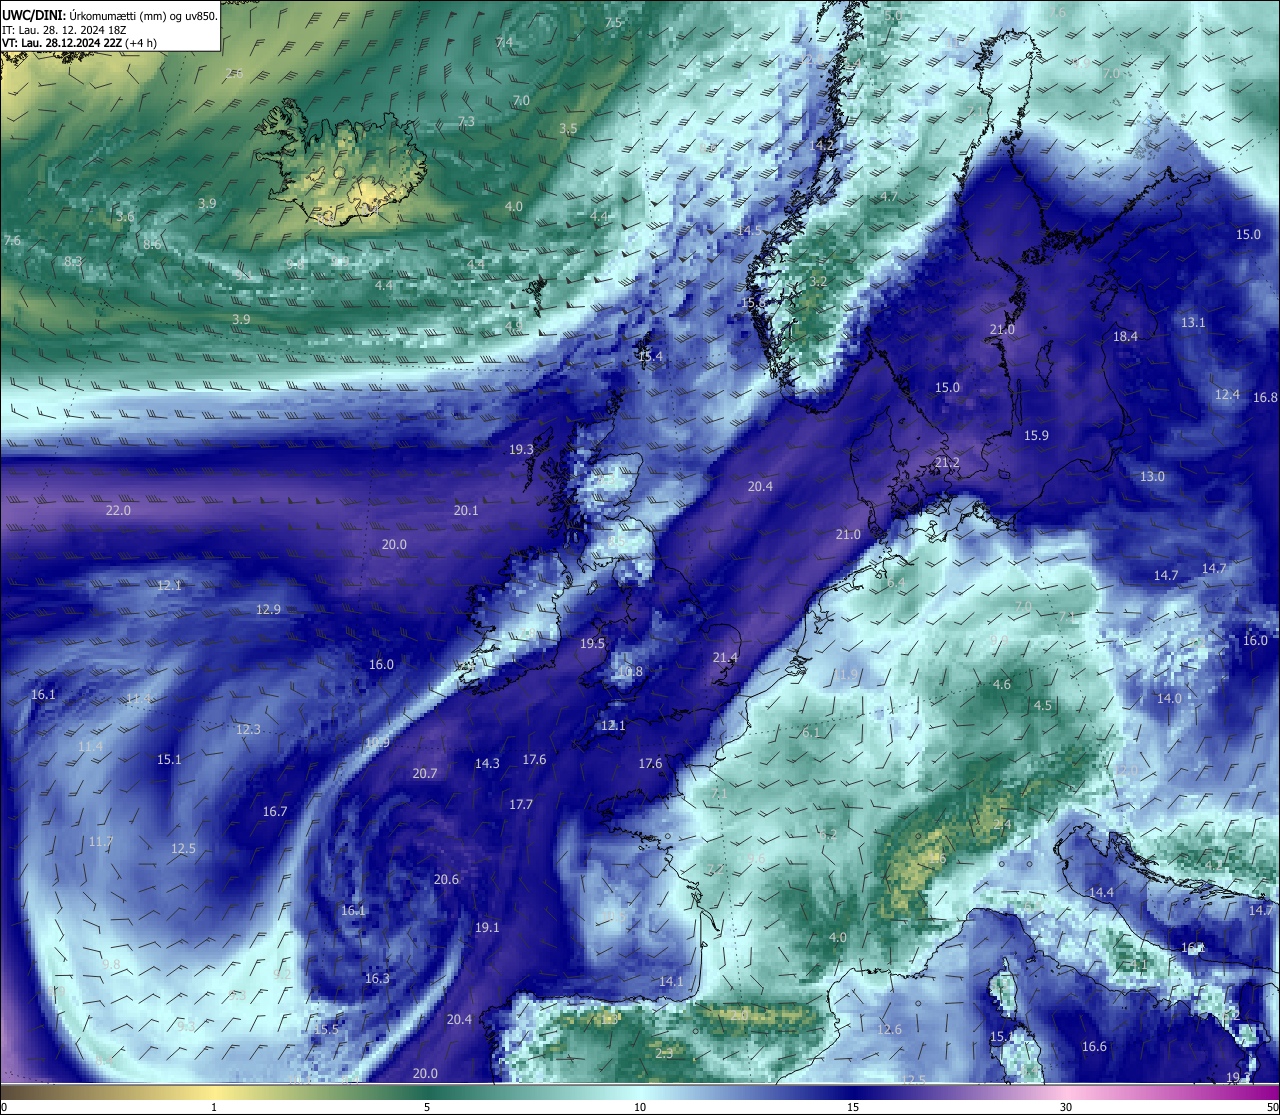Click the '21.2' value over Denmark
Viewport: 1280px width, 1115px height.
click(947, 462)
